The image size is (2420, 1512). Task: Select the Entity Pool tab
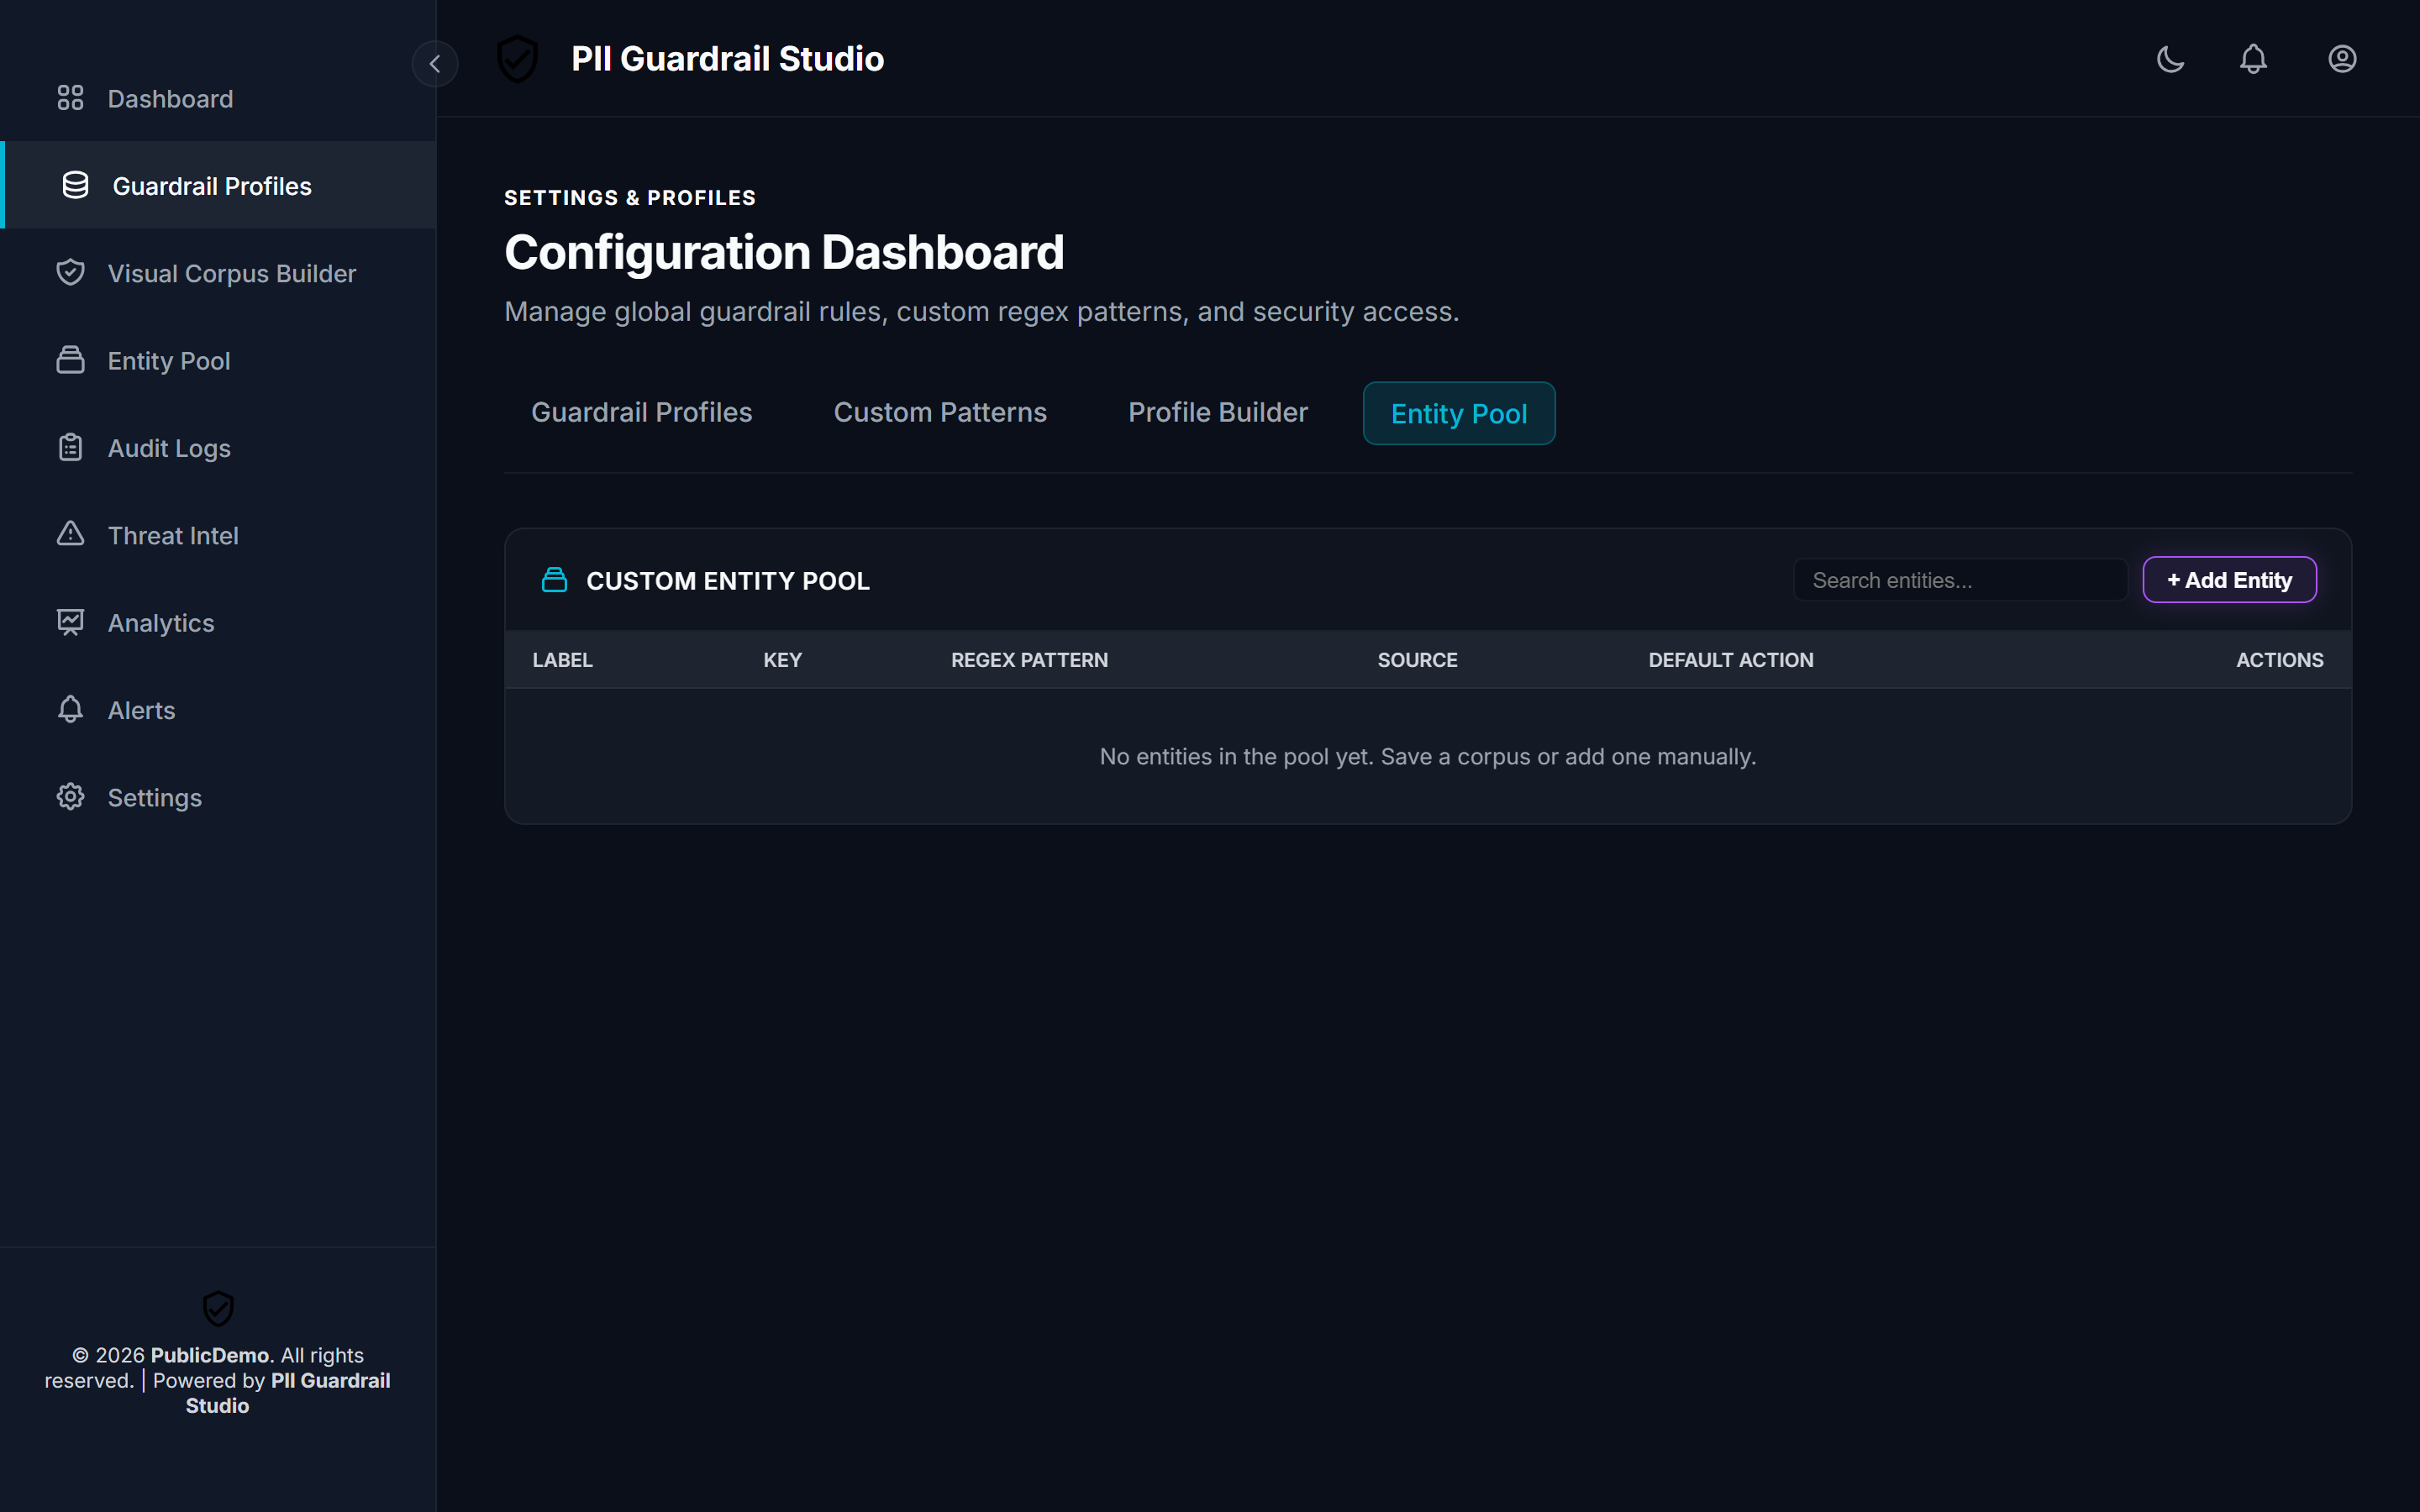pos(1459,413)
